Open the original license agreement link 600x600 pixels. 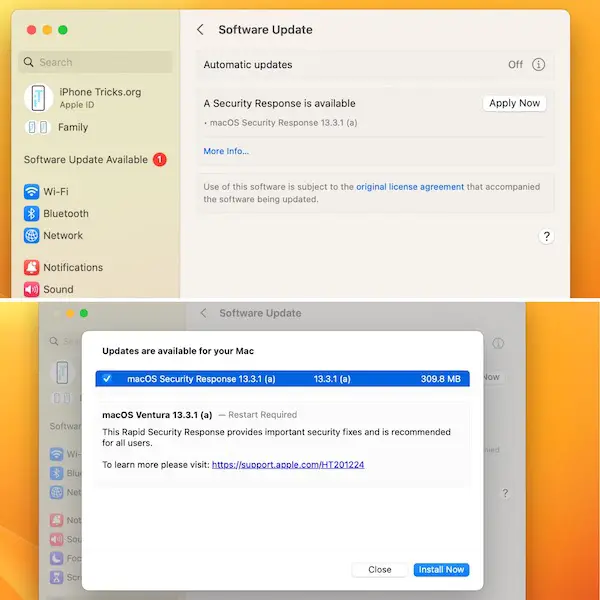pyautogui.click(x=410, y=187)
